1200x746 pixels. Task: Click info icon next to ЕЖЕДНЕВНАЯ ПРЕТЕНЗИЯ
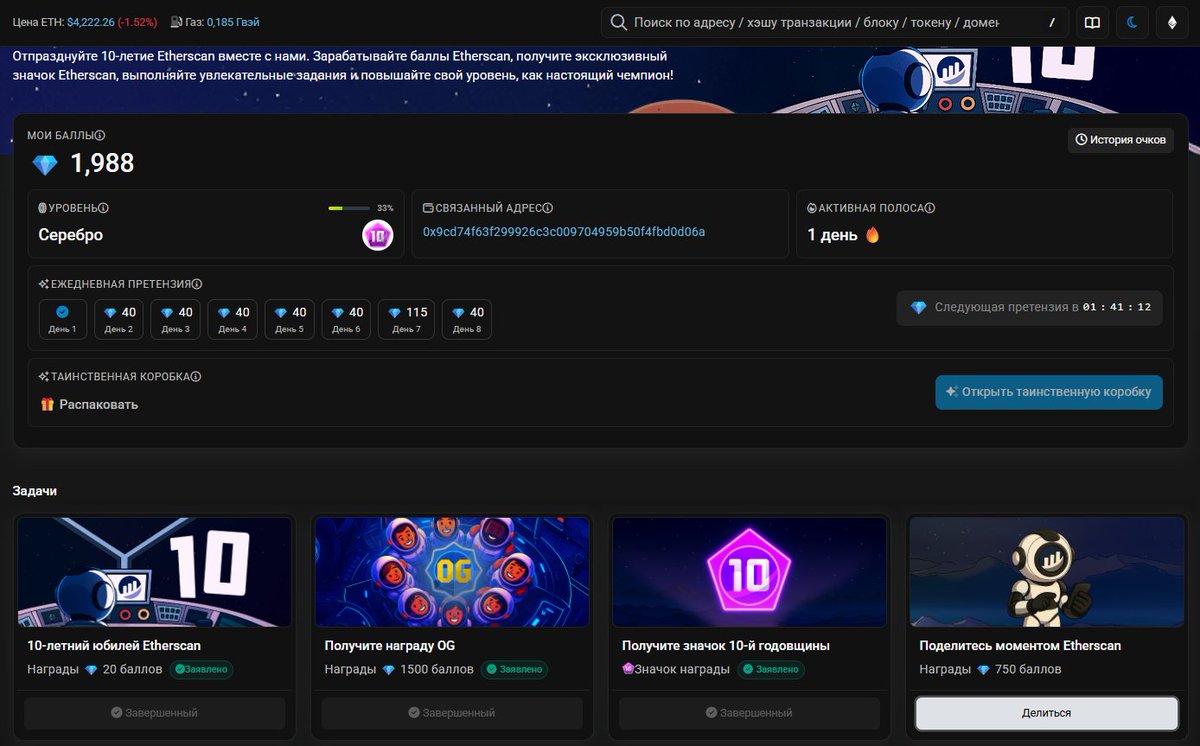point(197,284)
